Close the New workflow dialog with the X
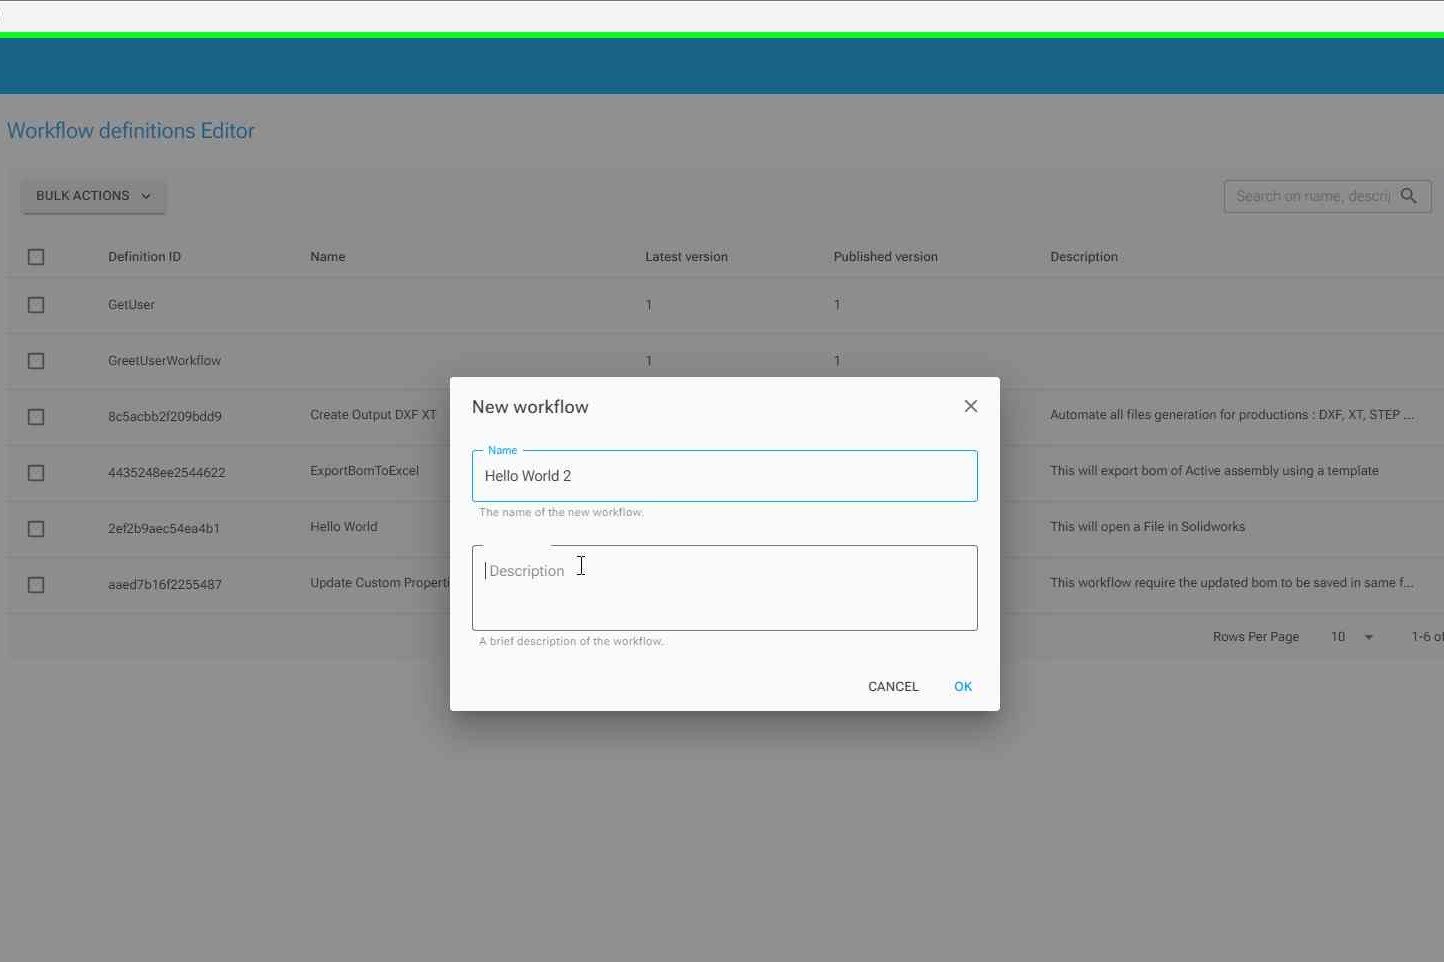 pyautogui.click(x=970, y=406)
